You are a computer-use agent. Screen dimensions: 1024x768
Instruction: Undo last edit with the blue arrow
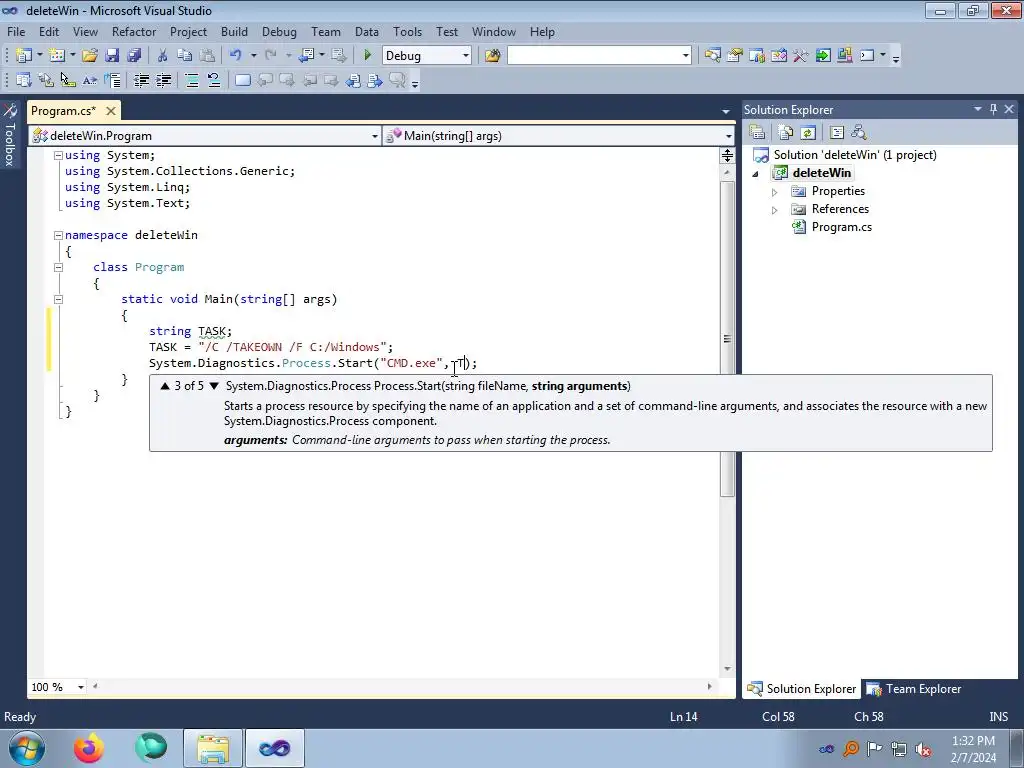pyautogui.click(x=236, y=56)
